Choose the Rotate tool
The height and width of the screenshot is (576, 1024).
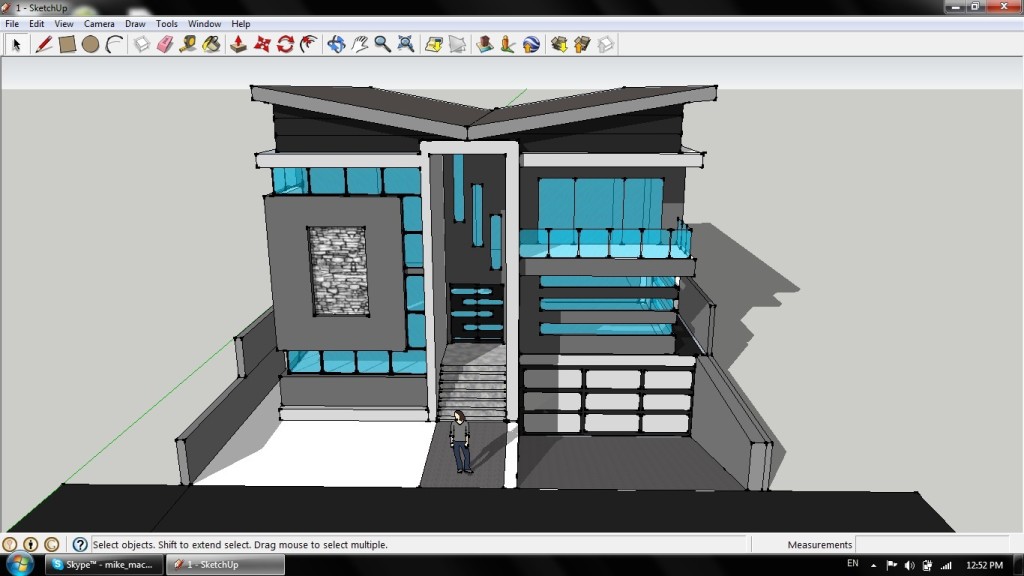287,44
